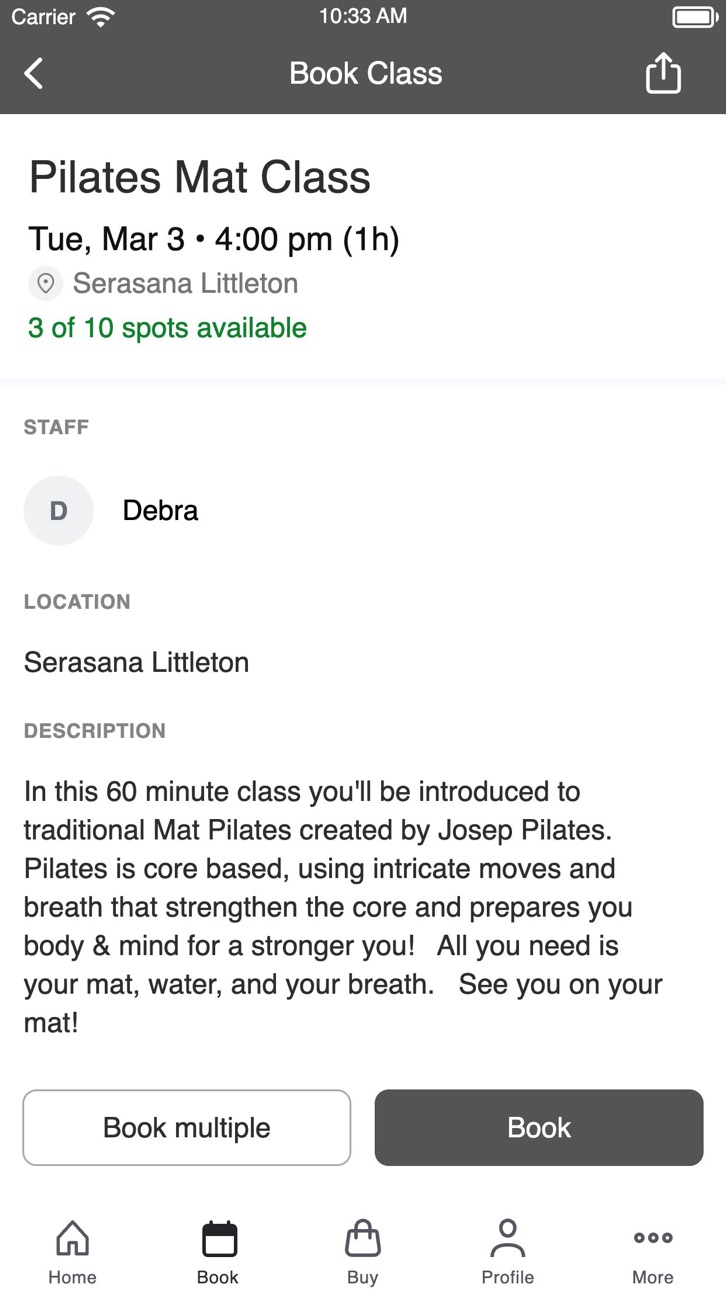Select the Debra staff name
726x1290 pixels.
coord(160,511)
